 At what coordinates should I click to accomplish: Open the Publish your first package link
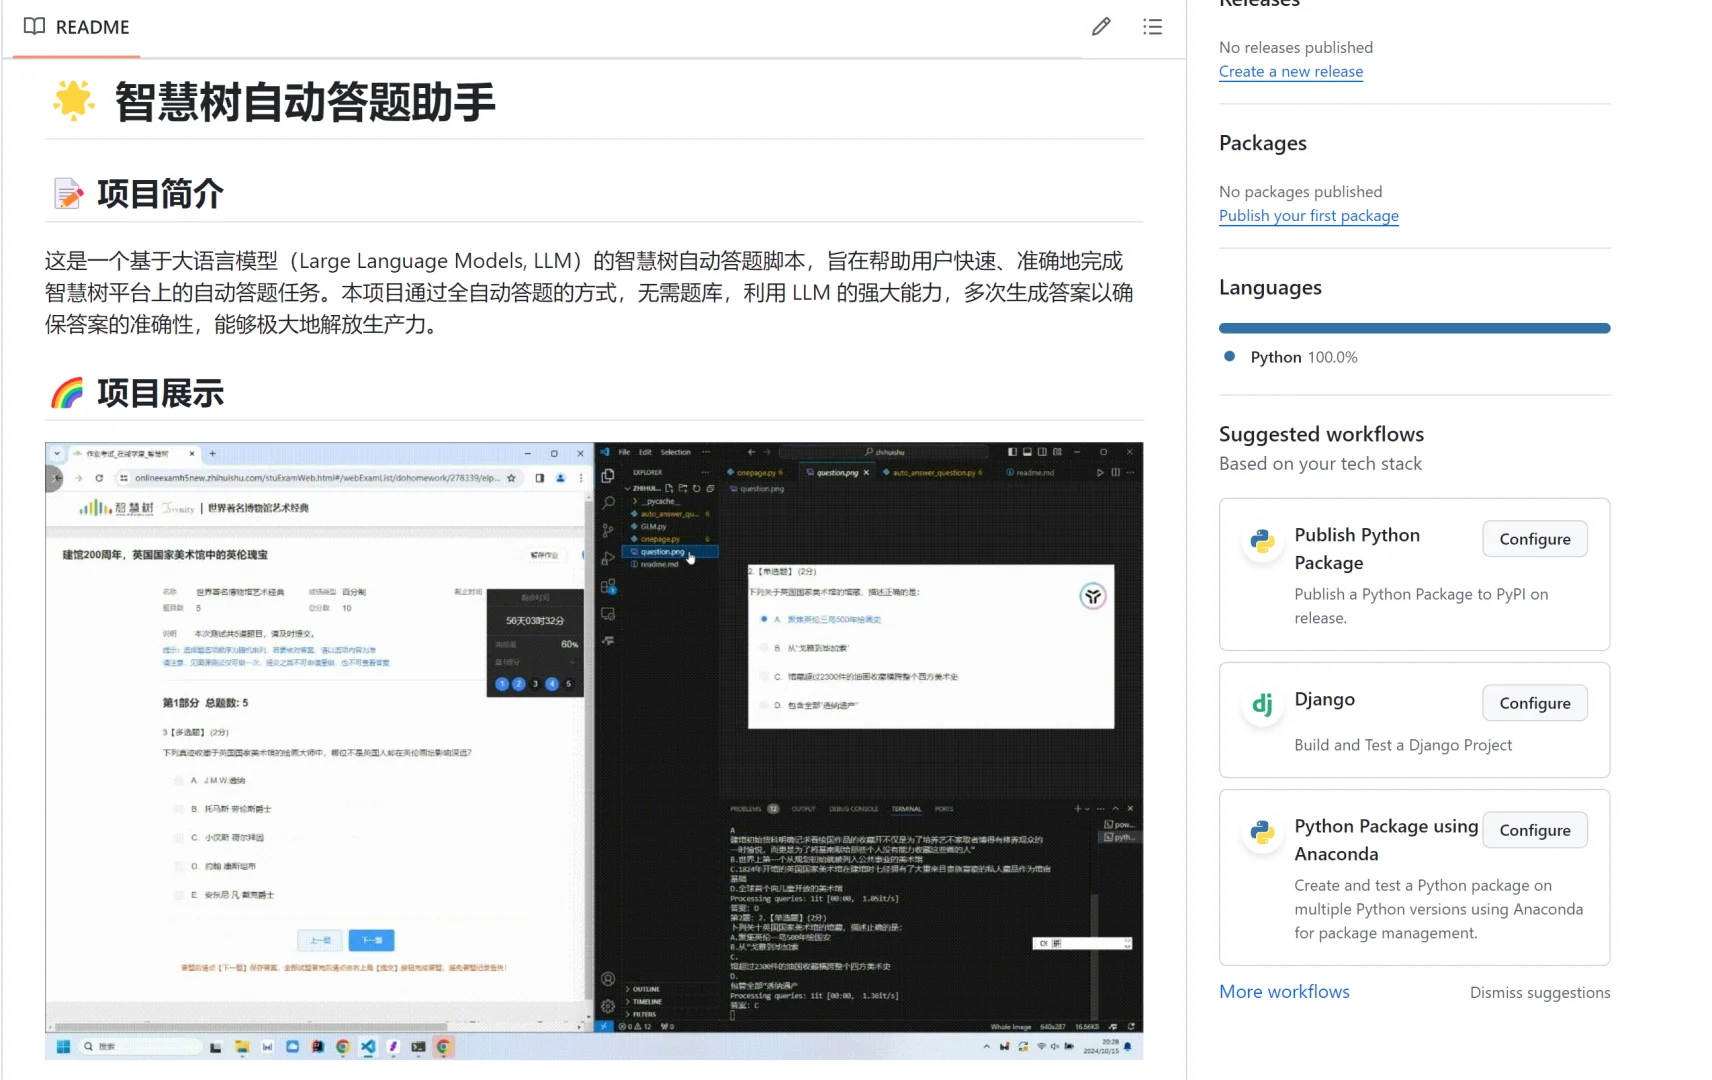(1308, 216)
